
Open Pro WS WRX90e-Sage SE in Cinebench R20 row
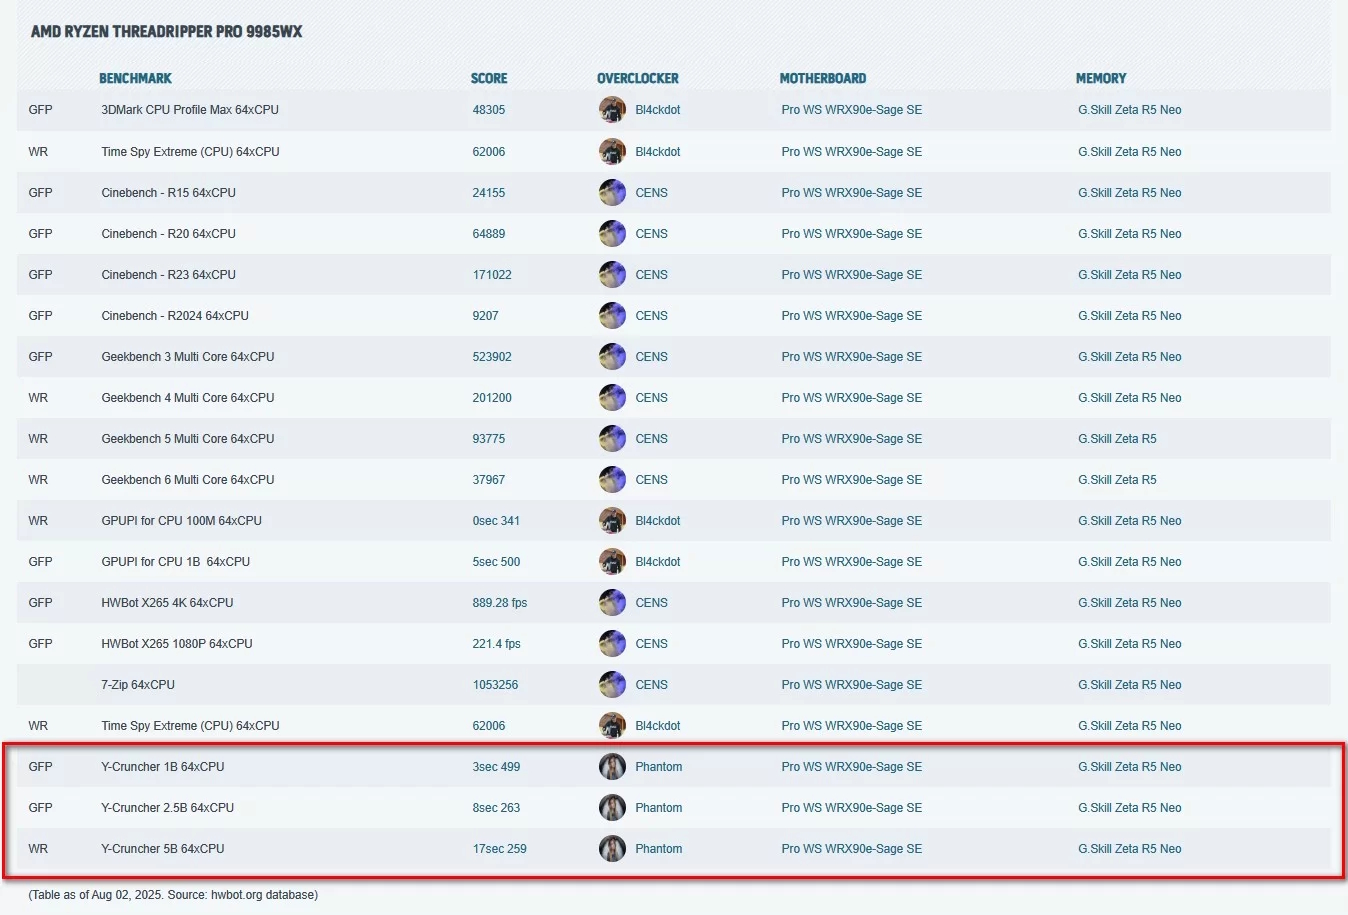pyautogui.click(x=851, y=234)
